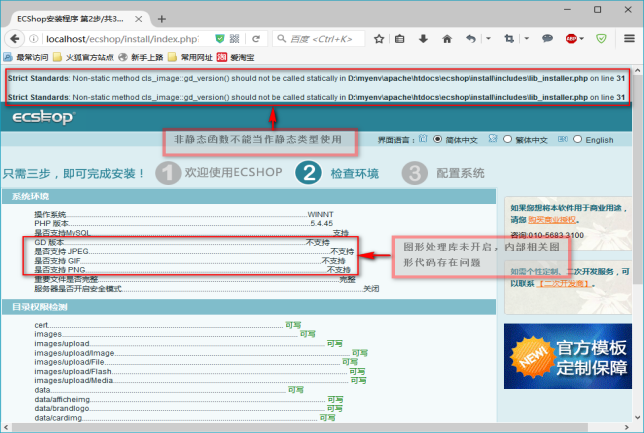The width and height of the screenshot is (644, 433).
Task: Click the 是否支持 JPEG row
Action: (x=194, y=251)
